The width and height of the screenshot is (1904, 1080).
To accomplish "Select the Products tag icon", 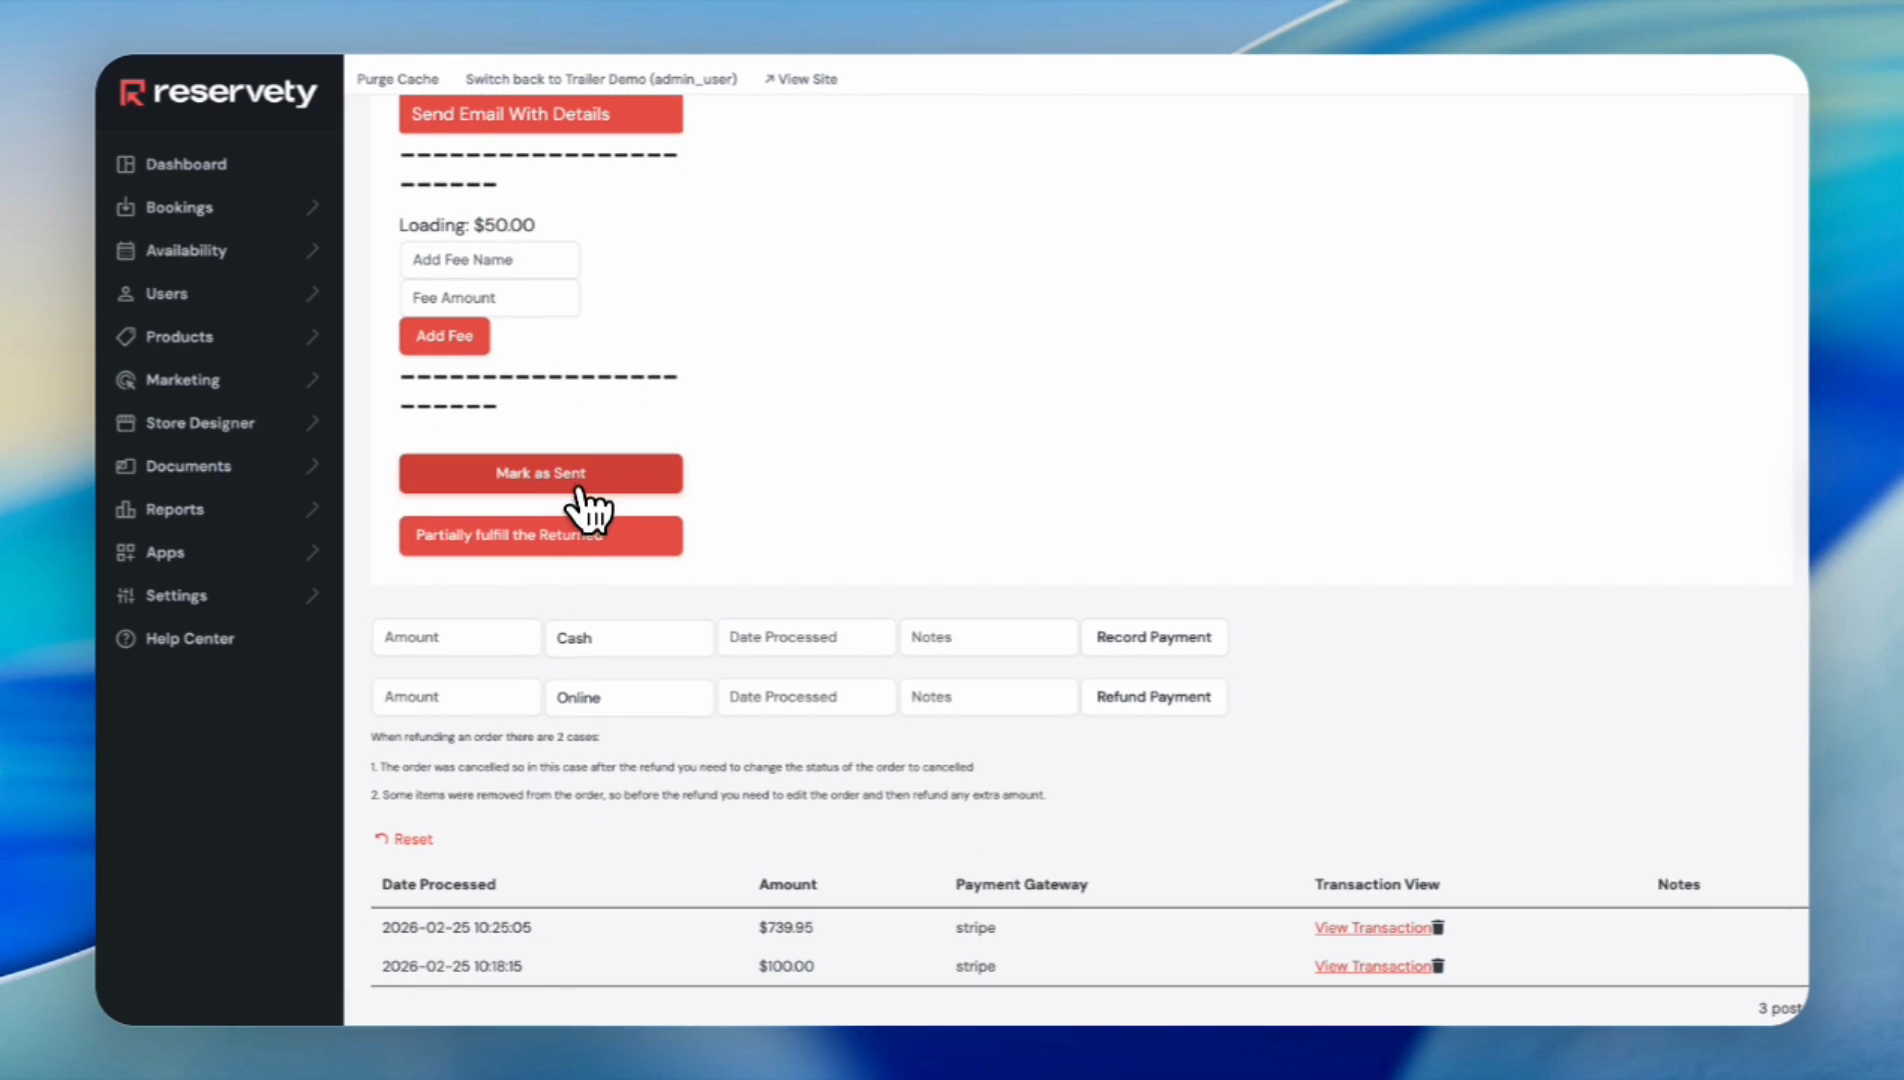I will pyautogui.click(x=125, y=337).
